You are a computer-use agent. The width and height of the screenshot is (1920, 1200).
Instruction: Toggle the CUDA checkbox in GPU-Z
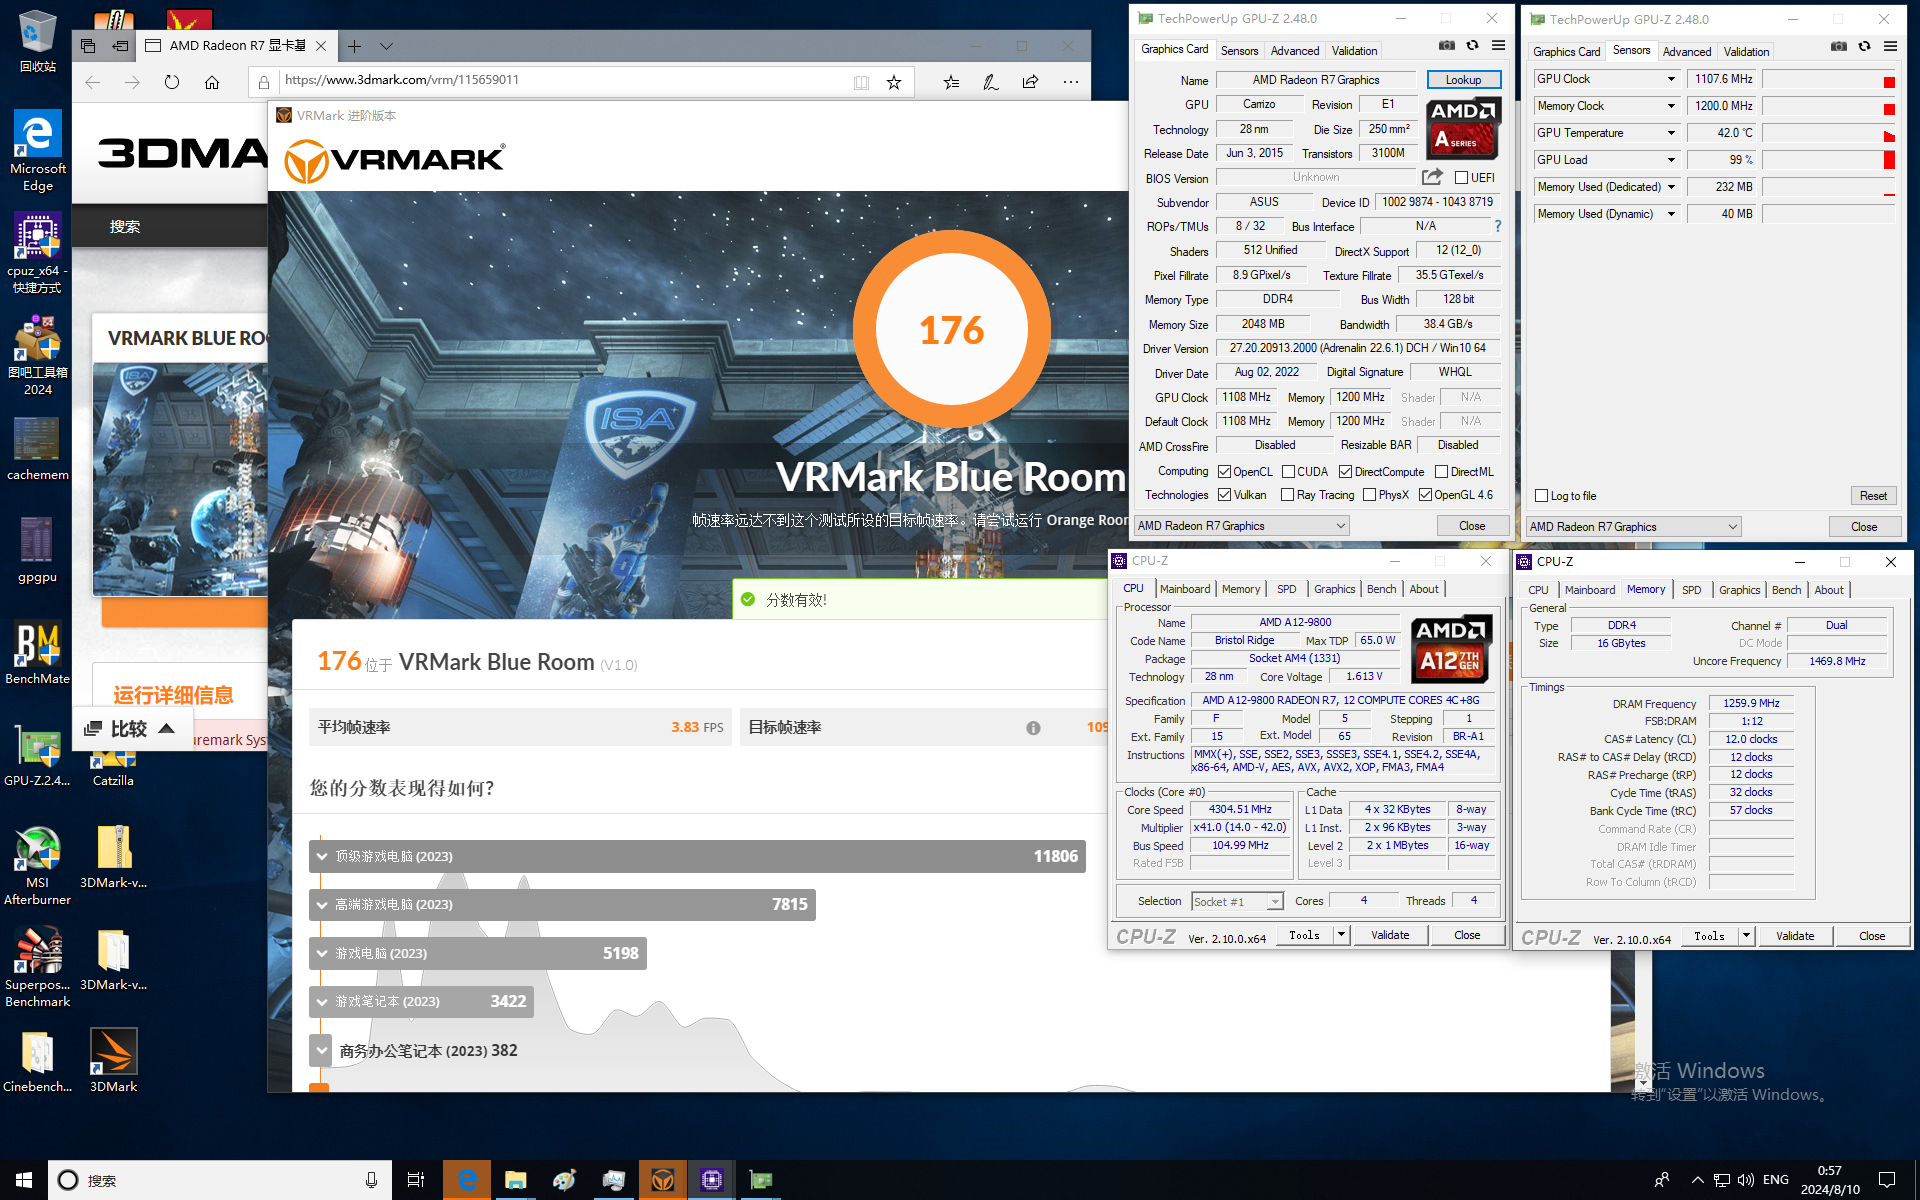pyautogui.click(x=1288, y=472)
